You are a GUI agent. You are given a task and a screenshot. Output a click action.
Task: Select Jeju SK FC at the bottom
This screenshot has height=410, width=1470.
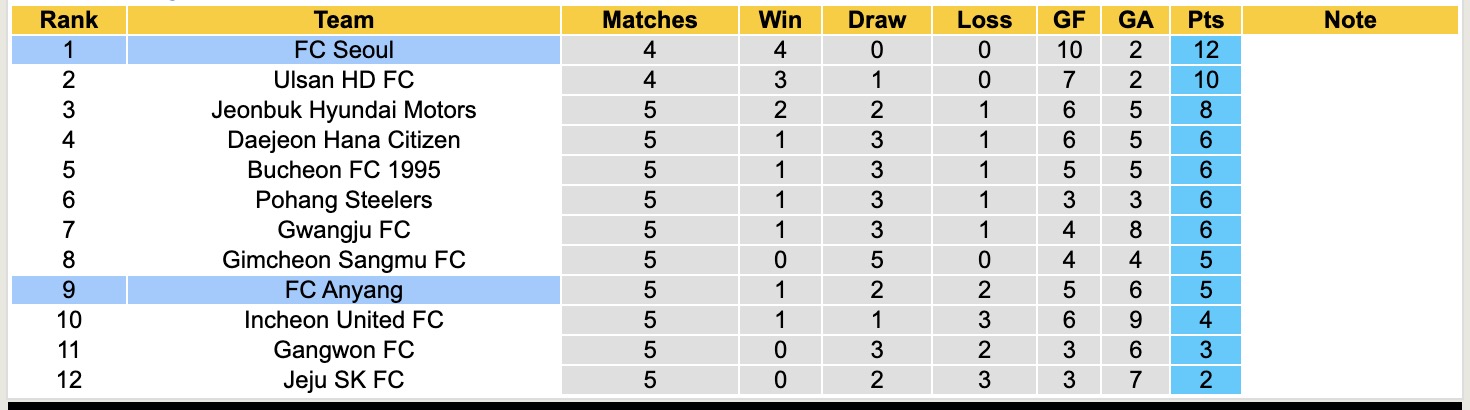(x=344, y=380)
